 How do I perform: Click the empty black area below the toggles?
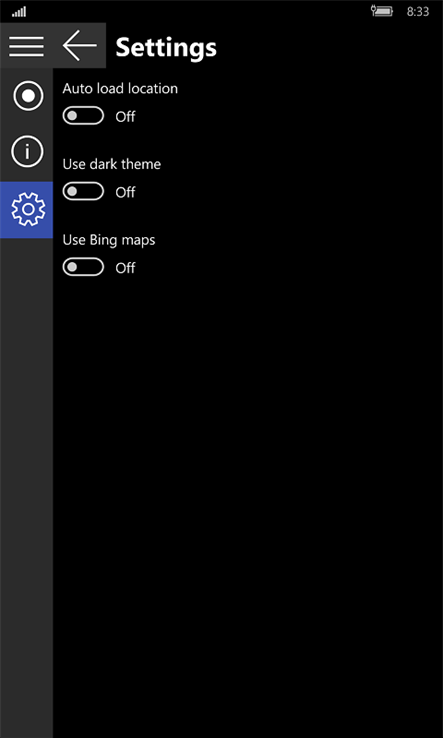coord(248,504)
